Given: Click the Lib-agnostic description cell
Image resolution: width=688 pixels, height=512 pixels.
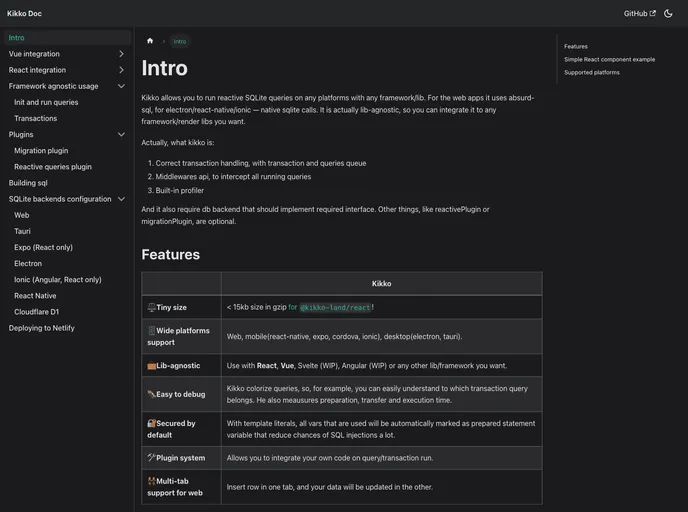Looking at the screenshot, I should 382,366.
